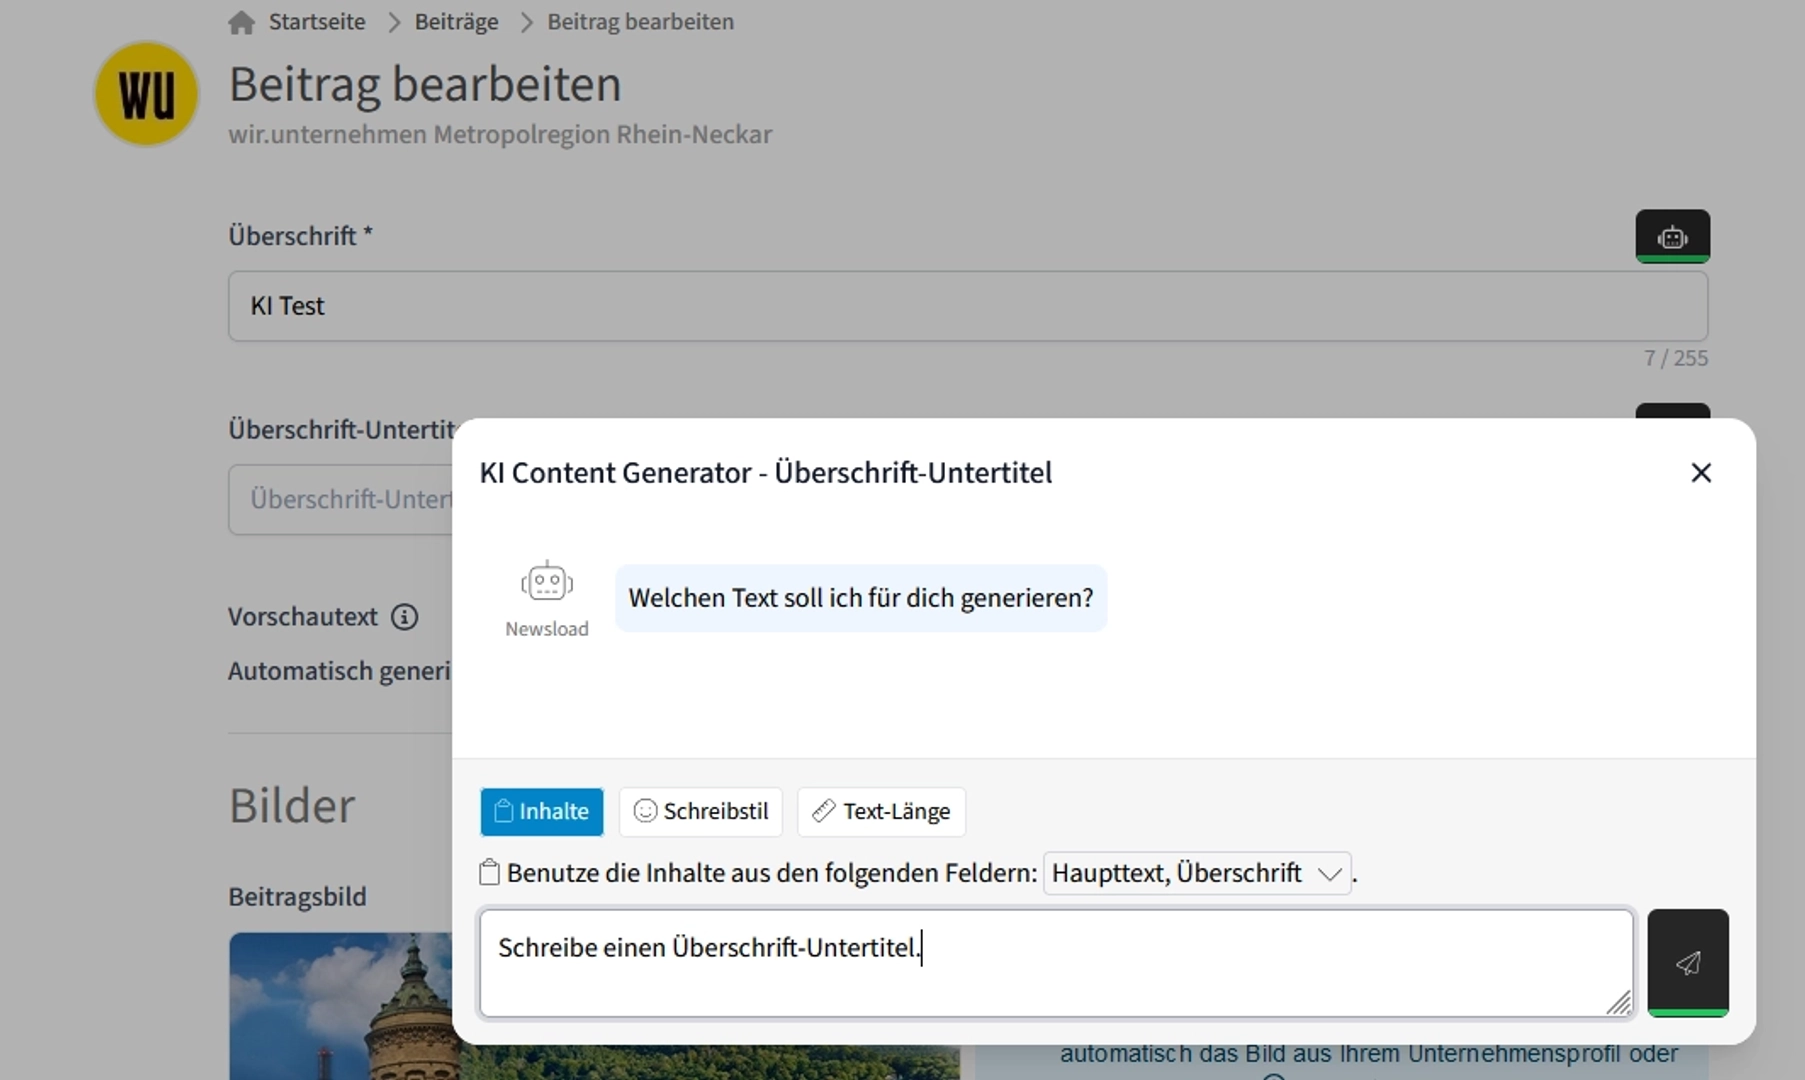Click the Überschrift-Untertitel input field
The height and width of the screenshot is (1080, 1805).
[340, 499]
